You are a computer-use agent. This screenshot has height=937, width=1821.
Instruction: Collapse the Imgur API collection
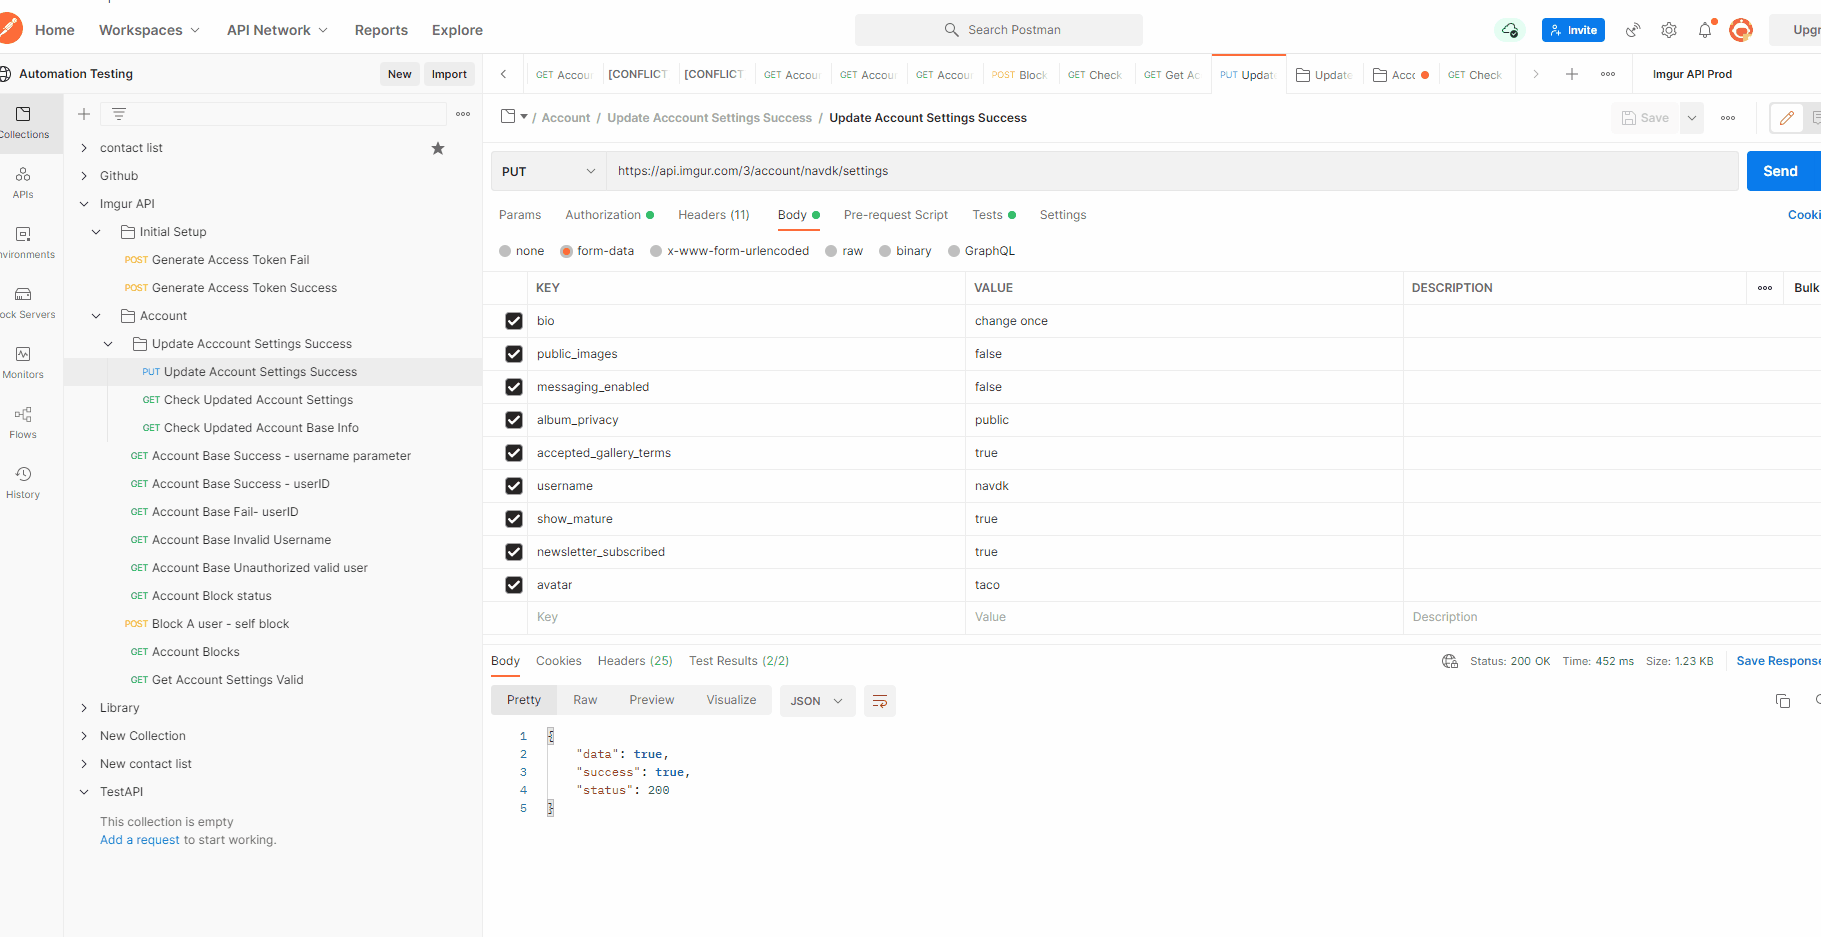pos(84,204)
